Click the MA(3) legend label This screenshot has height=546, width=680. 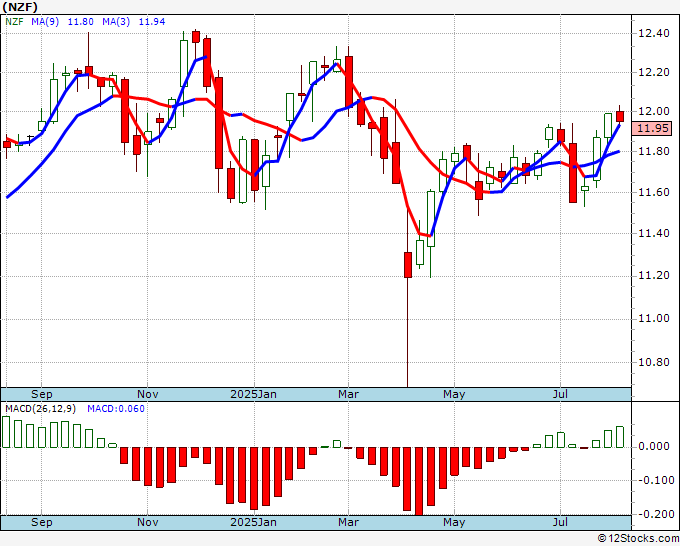click(x=116, y=22)
